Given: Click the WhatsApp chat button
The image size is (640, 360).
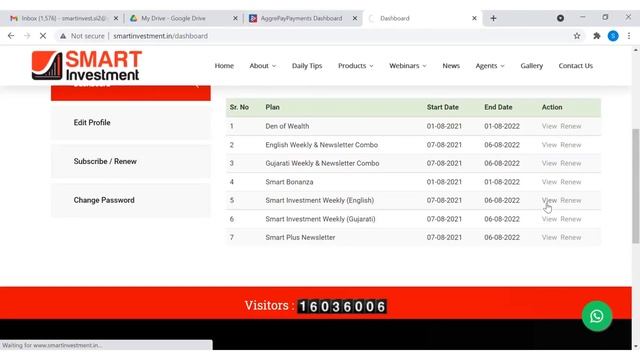Looking at the screenshot, I should pos(597,316).
